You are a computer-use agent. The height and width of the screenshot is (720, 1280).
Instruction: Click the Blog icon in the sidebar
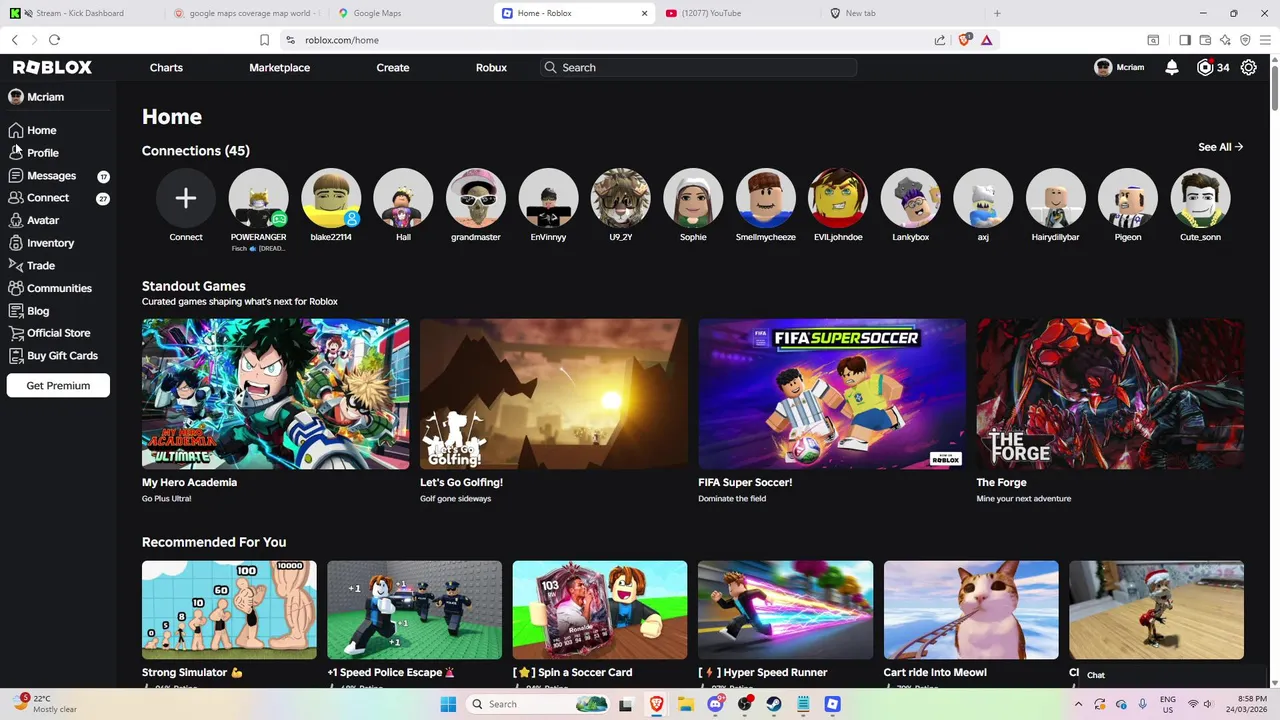coord(16,311)
